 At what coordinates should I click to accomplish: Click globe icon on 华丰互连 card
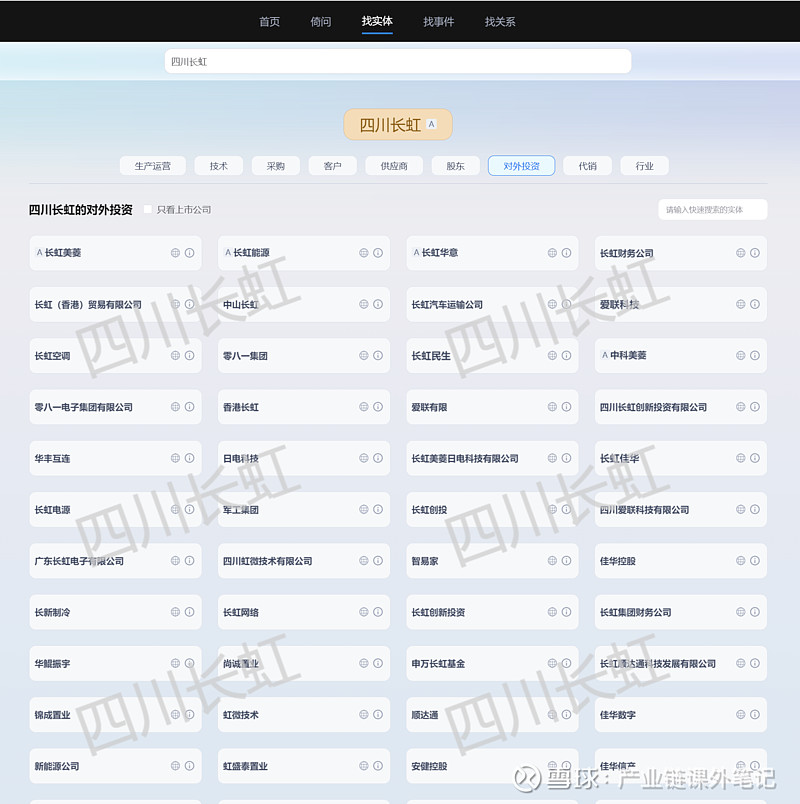[175, 458]
